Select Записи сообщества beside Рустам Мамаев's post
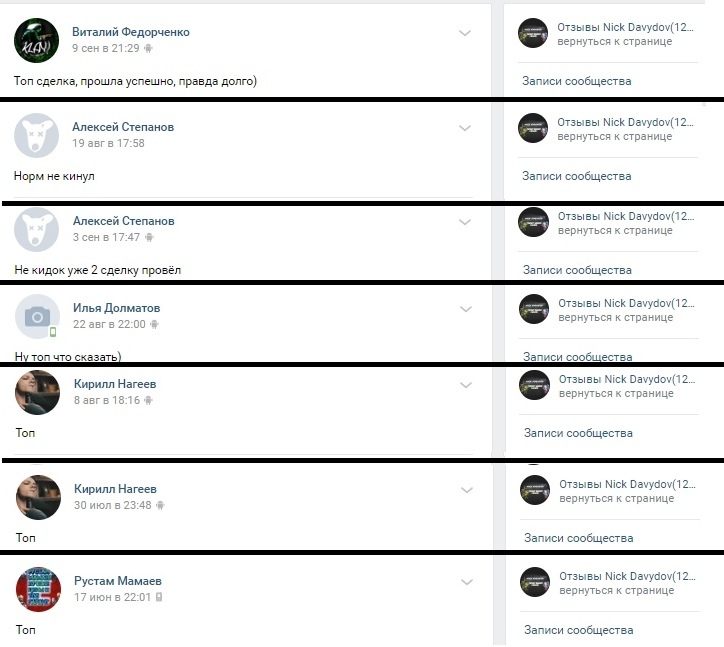Image resolution: width=724 pixels, height=647 pixels. pyautogui.click(x=579, y=630)
